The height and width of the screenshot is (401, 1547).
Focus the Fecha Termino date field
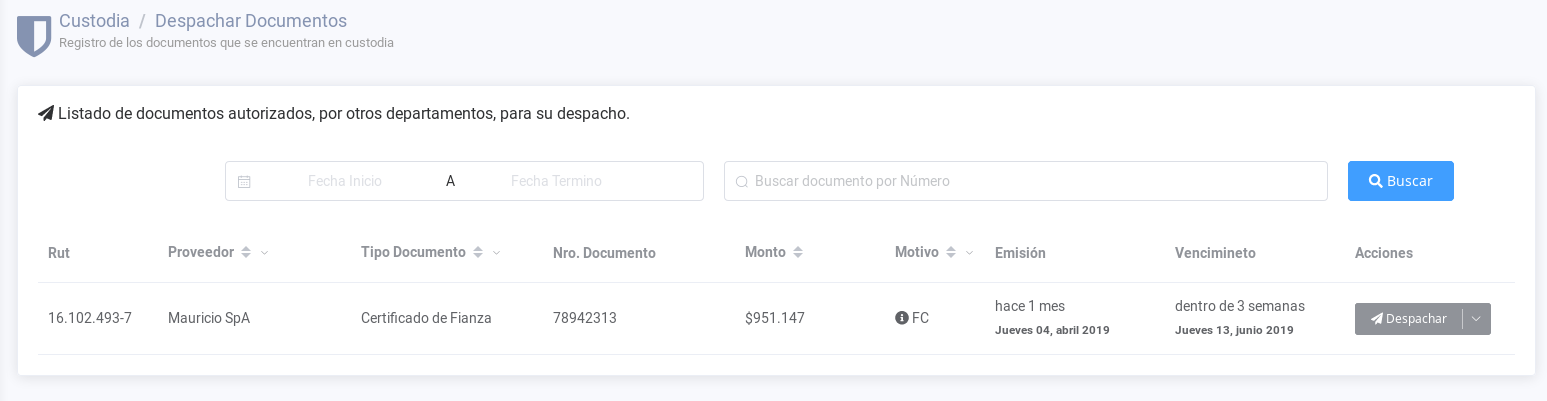(x=556, y=181)
